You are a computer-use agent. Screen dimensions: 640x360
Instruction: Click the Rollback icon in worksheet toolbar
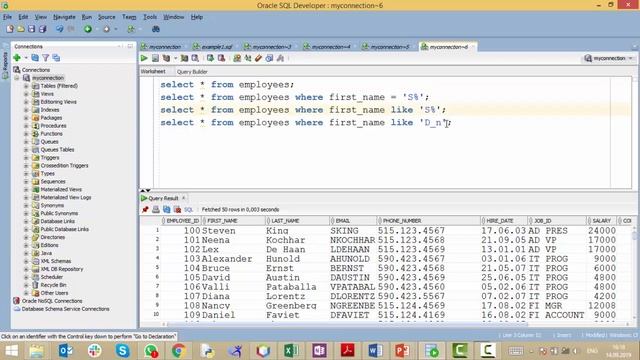coord(221,58)
